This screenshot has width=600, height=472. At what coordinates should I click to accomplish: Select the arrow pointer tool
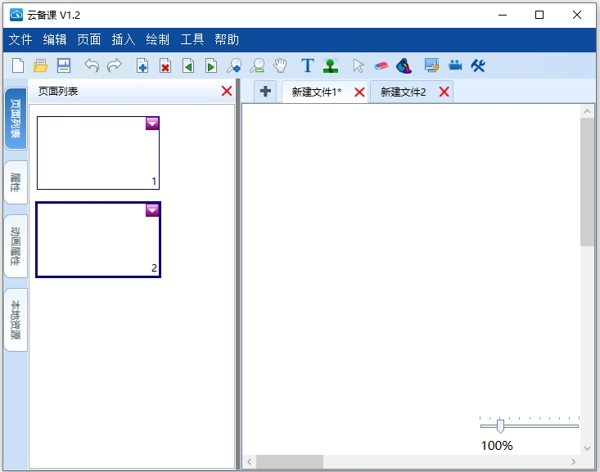pyautogui.click(x=358, y=66)
